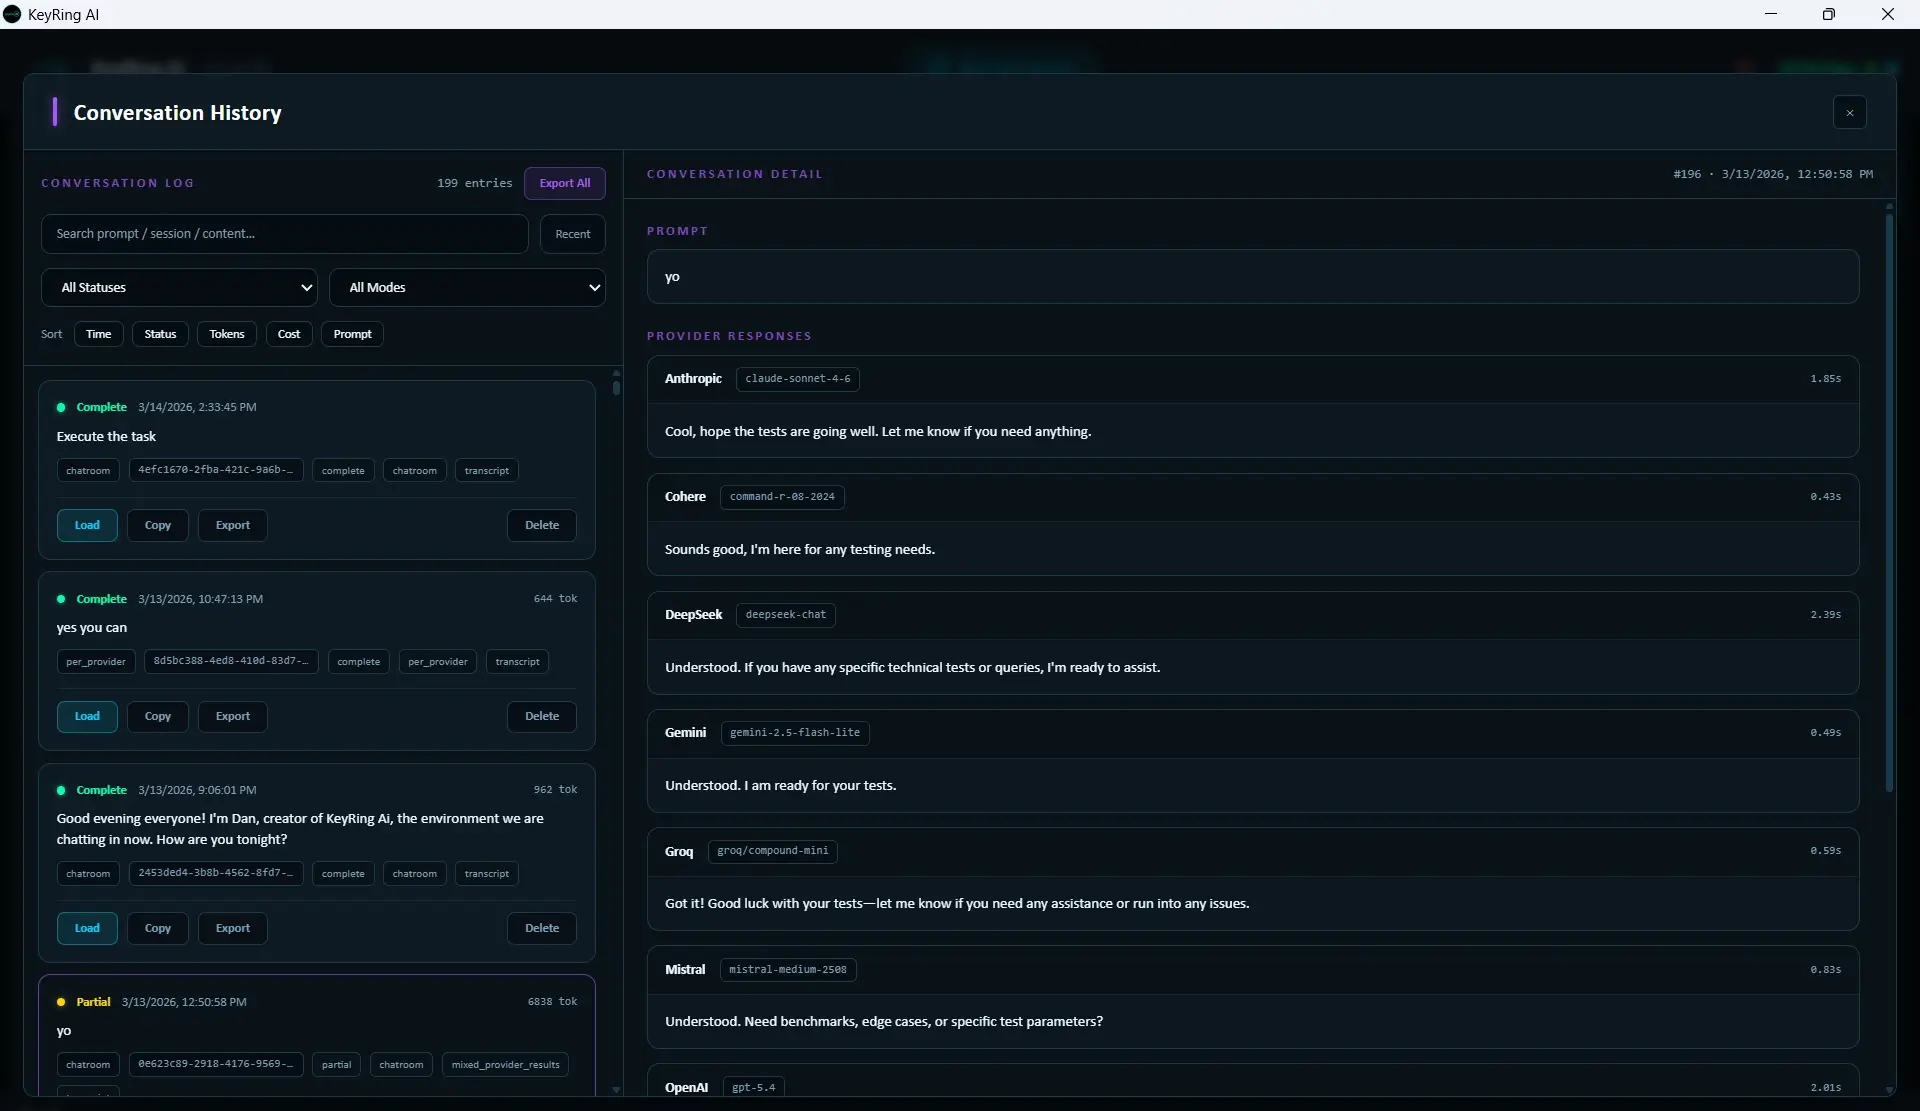Click the Anthropic provider name
Image resolution: width=1920 pixels, height=1111 pixels.
[x=693, y=379]
